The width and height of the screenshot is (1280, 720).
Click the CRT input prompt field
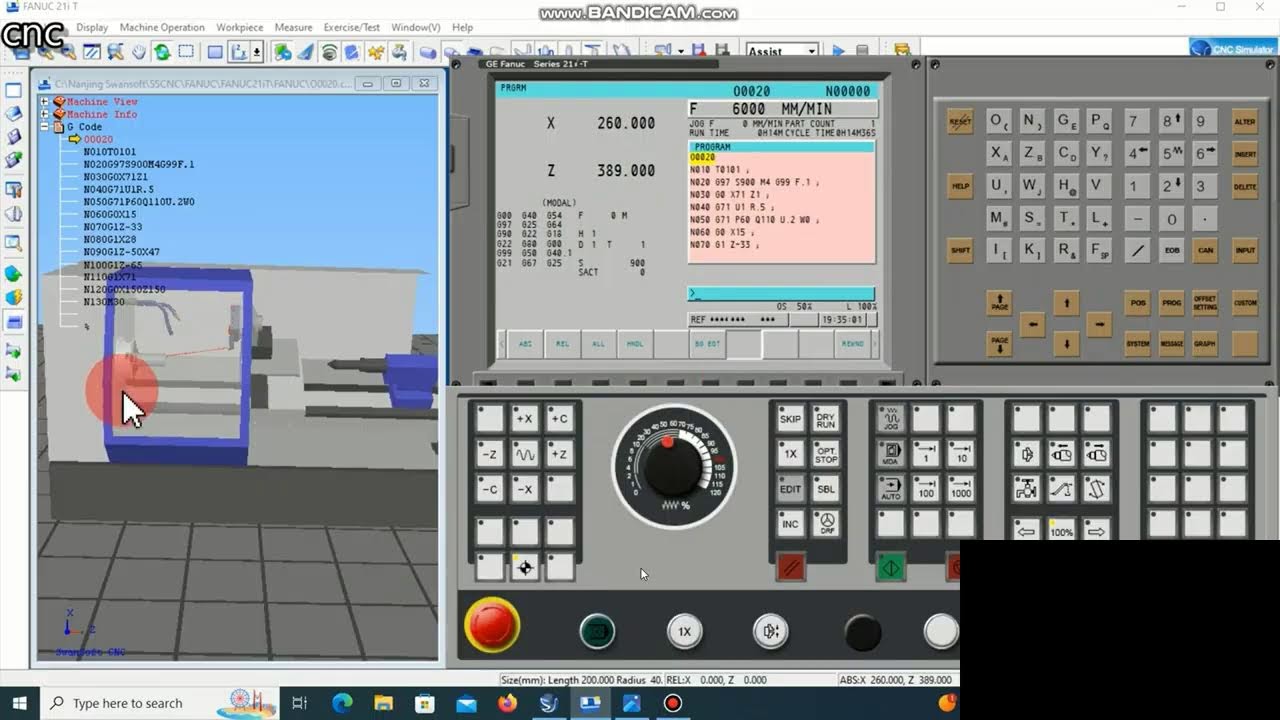(x=781, y=294)
